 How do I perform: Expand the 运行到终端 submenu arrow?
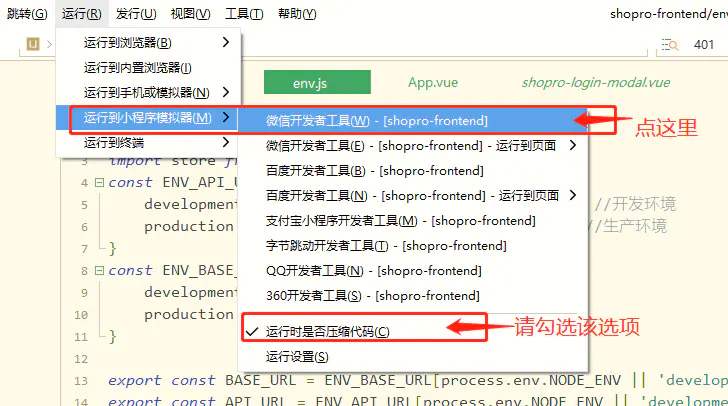(226, 142)
